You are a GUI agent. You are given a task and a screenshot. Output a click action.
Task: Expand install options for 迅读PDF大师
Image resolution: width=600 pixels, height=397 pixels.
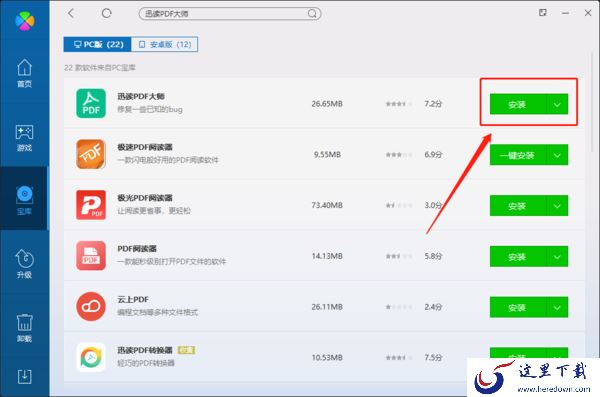point(557,104)
